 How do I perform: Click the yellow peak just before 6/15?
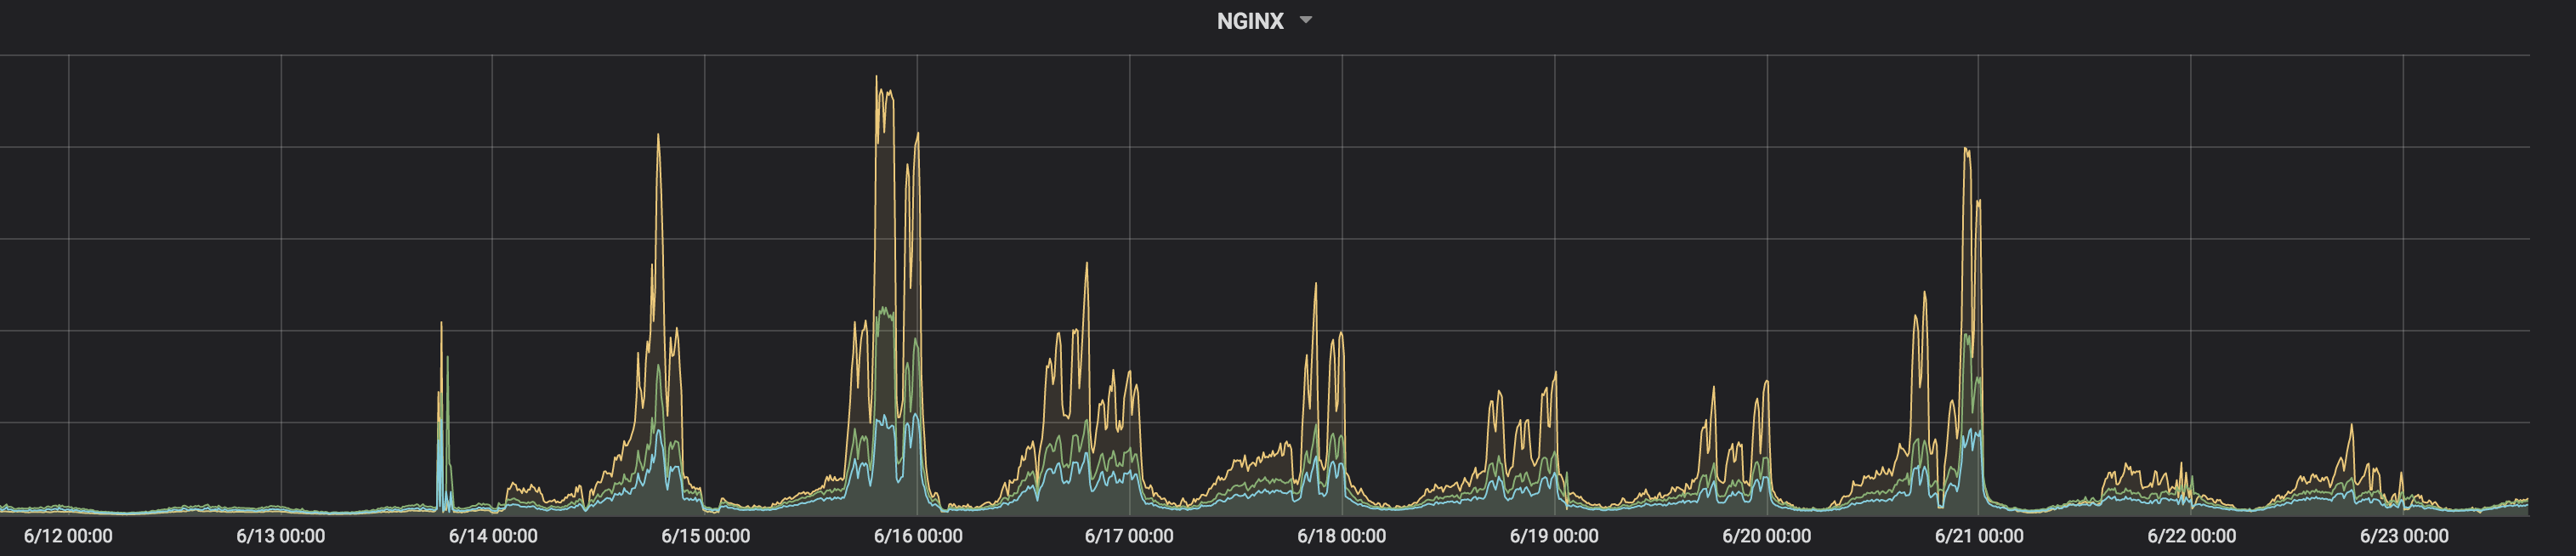(x=658, y=136)
